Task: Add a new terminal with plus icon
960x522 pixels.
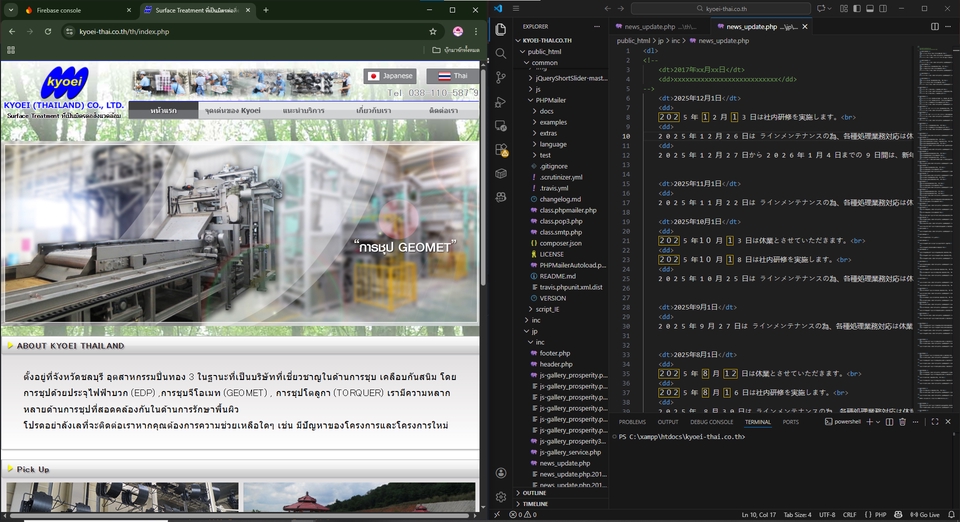Action: (869, 422)
